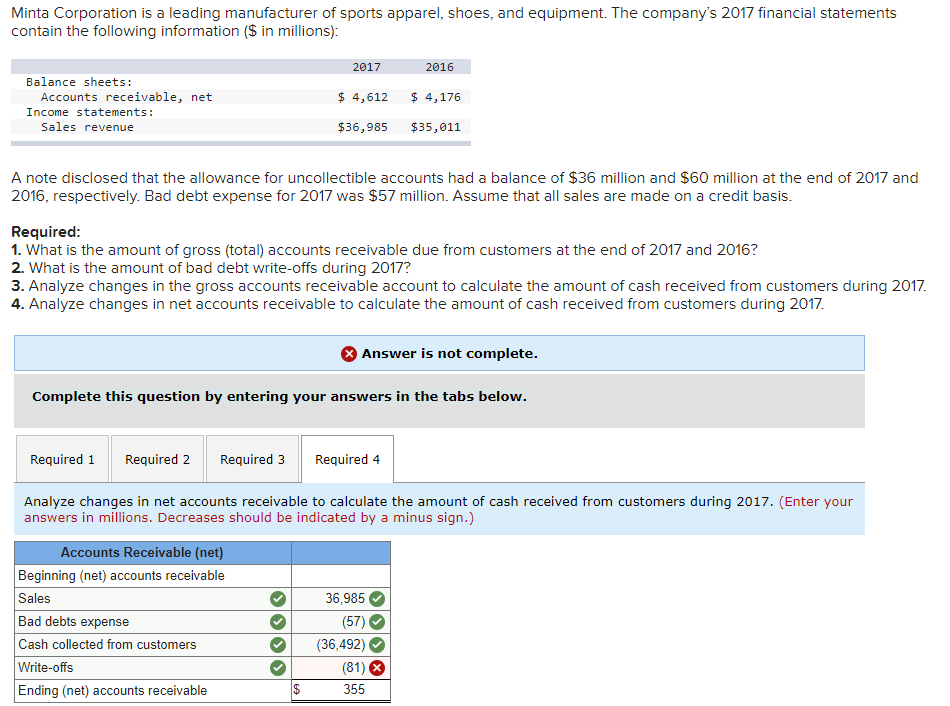
Task: Click the 2017 sales revenue value $36,985
Action: pyautogui.click(x=363, y=127)
